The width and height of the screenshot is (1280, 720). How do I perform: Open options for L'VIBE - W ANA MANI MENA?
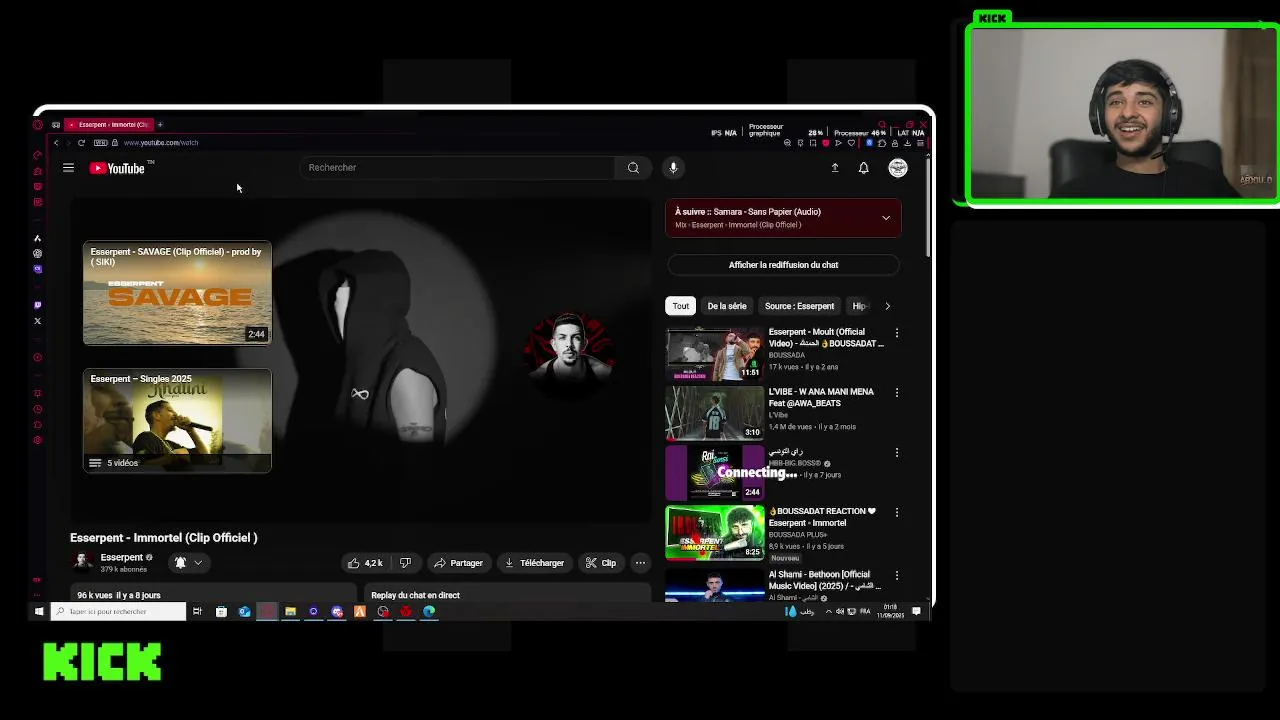point(896,393)
